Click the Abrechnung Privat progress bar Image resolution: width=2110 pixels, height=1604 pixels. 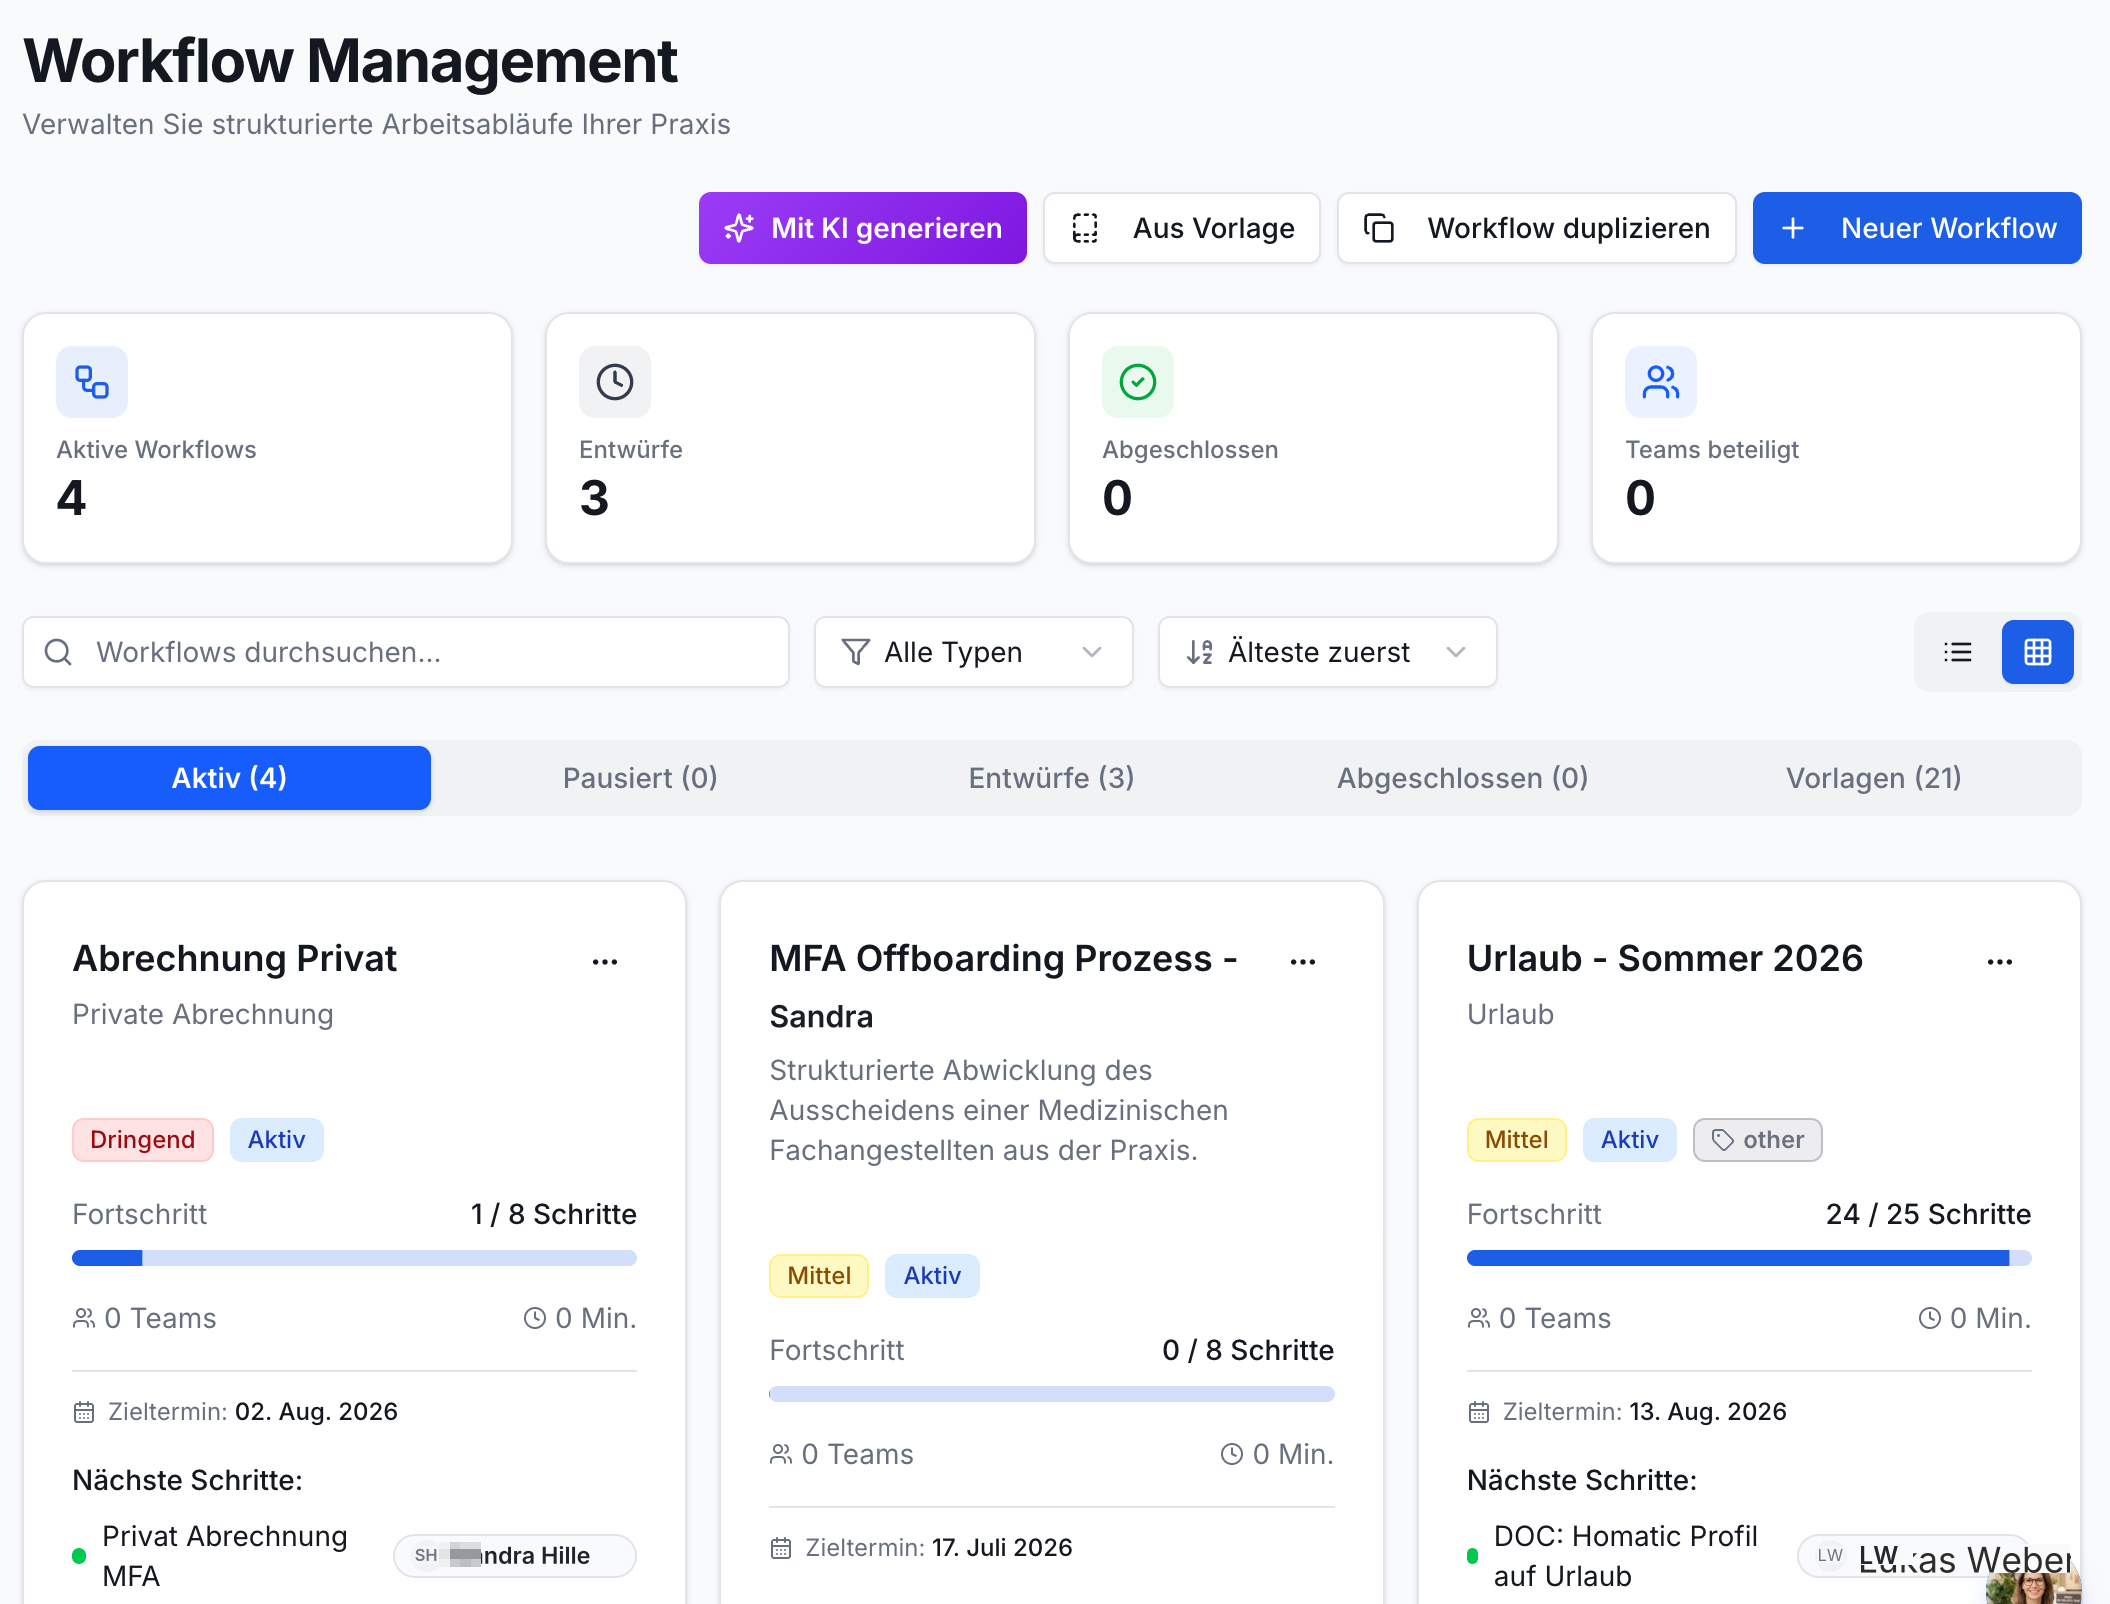click(354, 1258)
